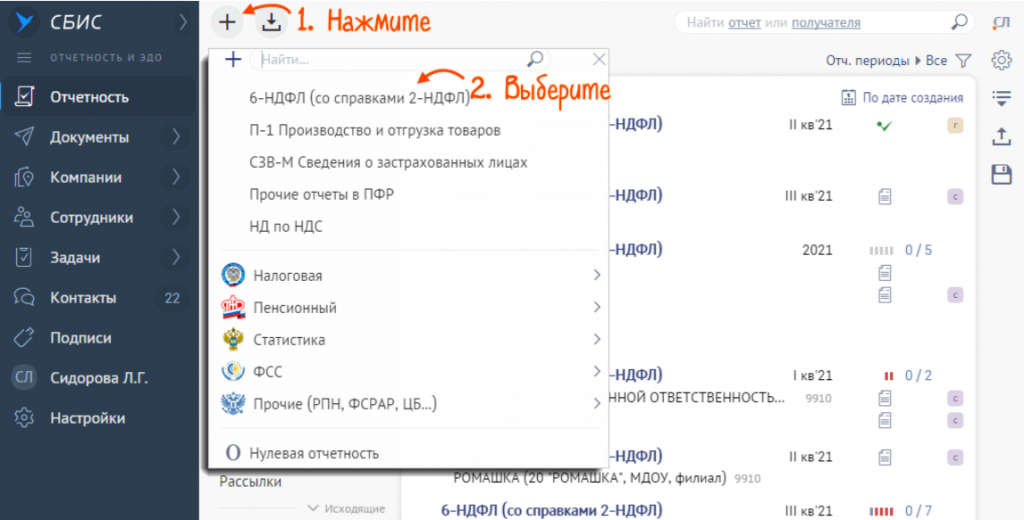Click the plus icon inside the popup
This screenshot has width=1024, height=520.
[233, 59]
